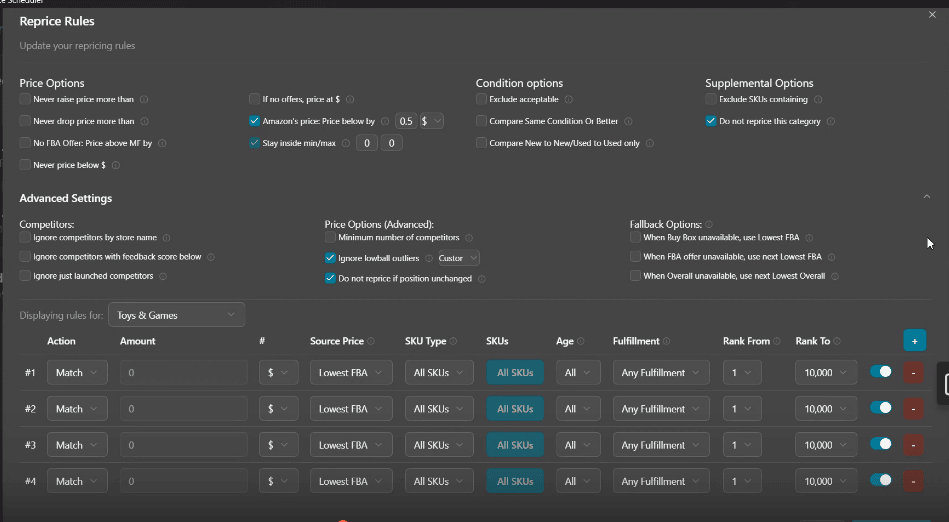Click the blue plus add-rule icon
Viewport: 949px width, 522px height.
coord(913,341)
